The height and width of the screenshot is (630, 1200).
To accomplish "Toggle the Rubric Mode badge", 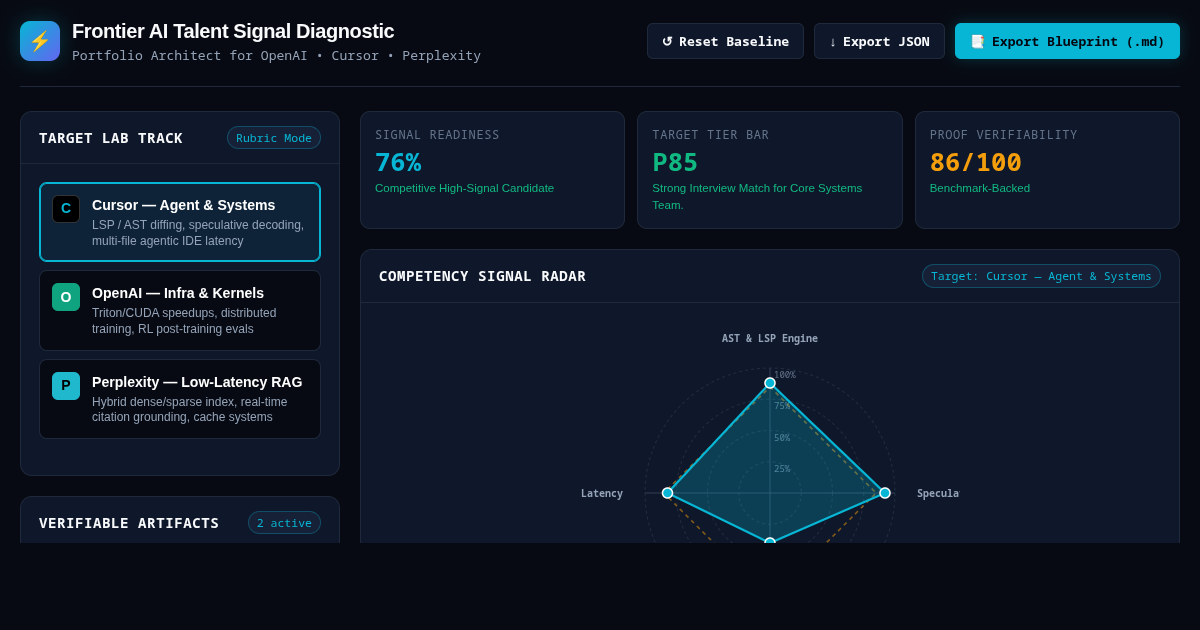I will click(x=274, y=138).
